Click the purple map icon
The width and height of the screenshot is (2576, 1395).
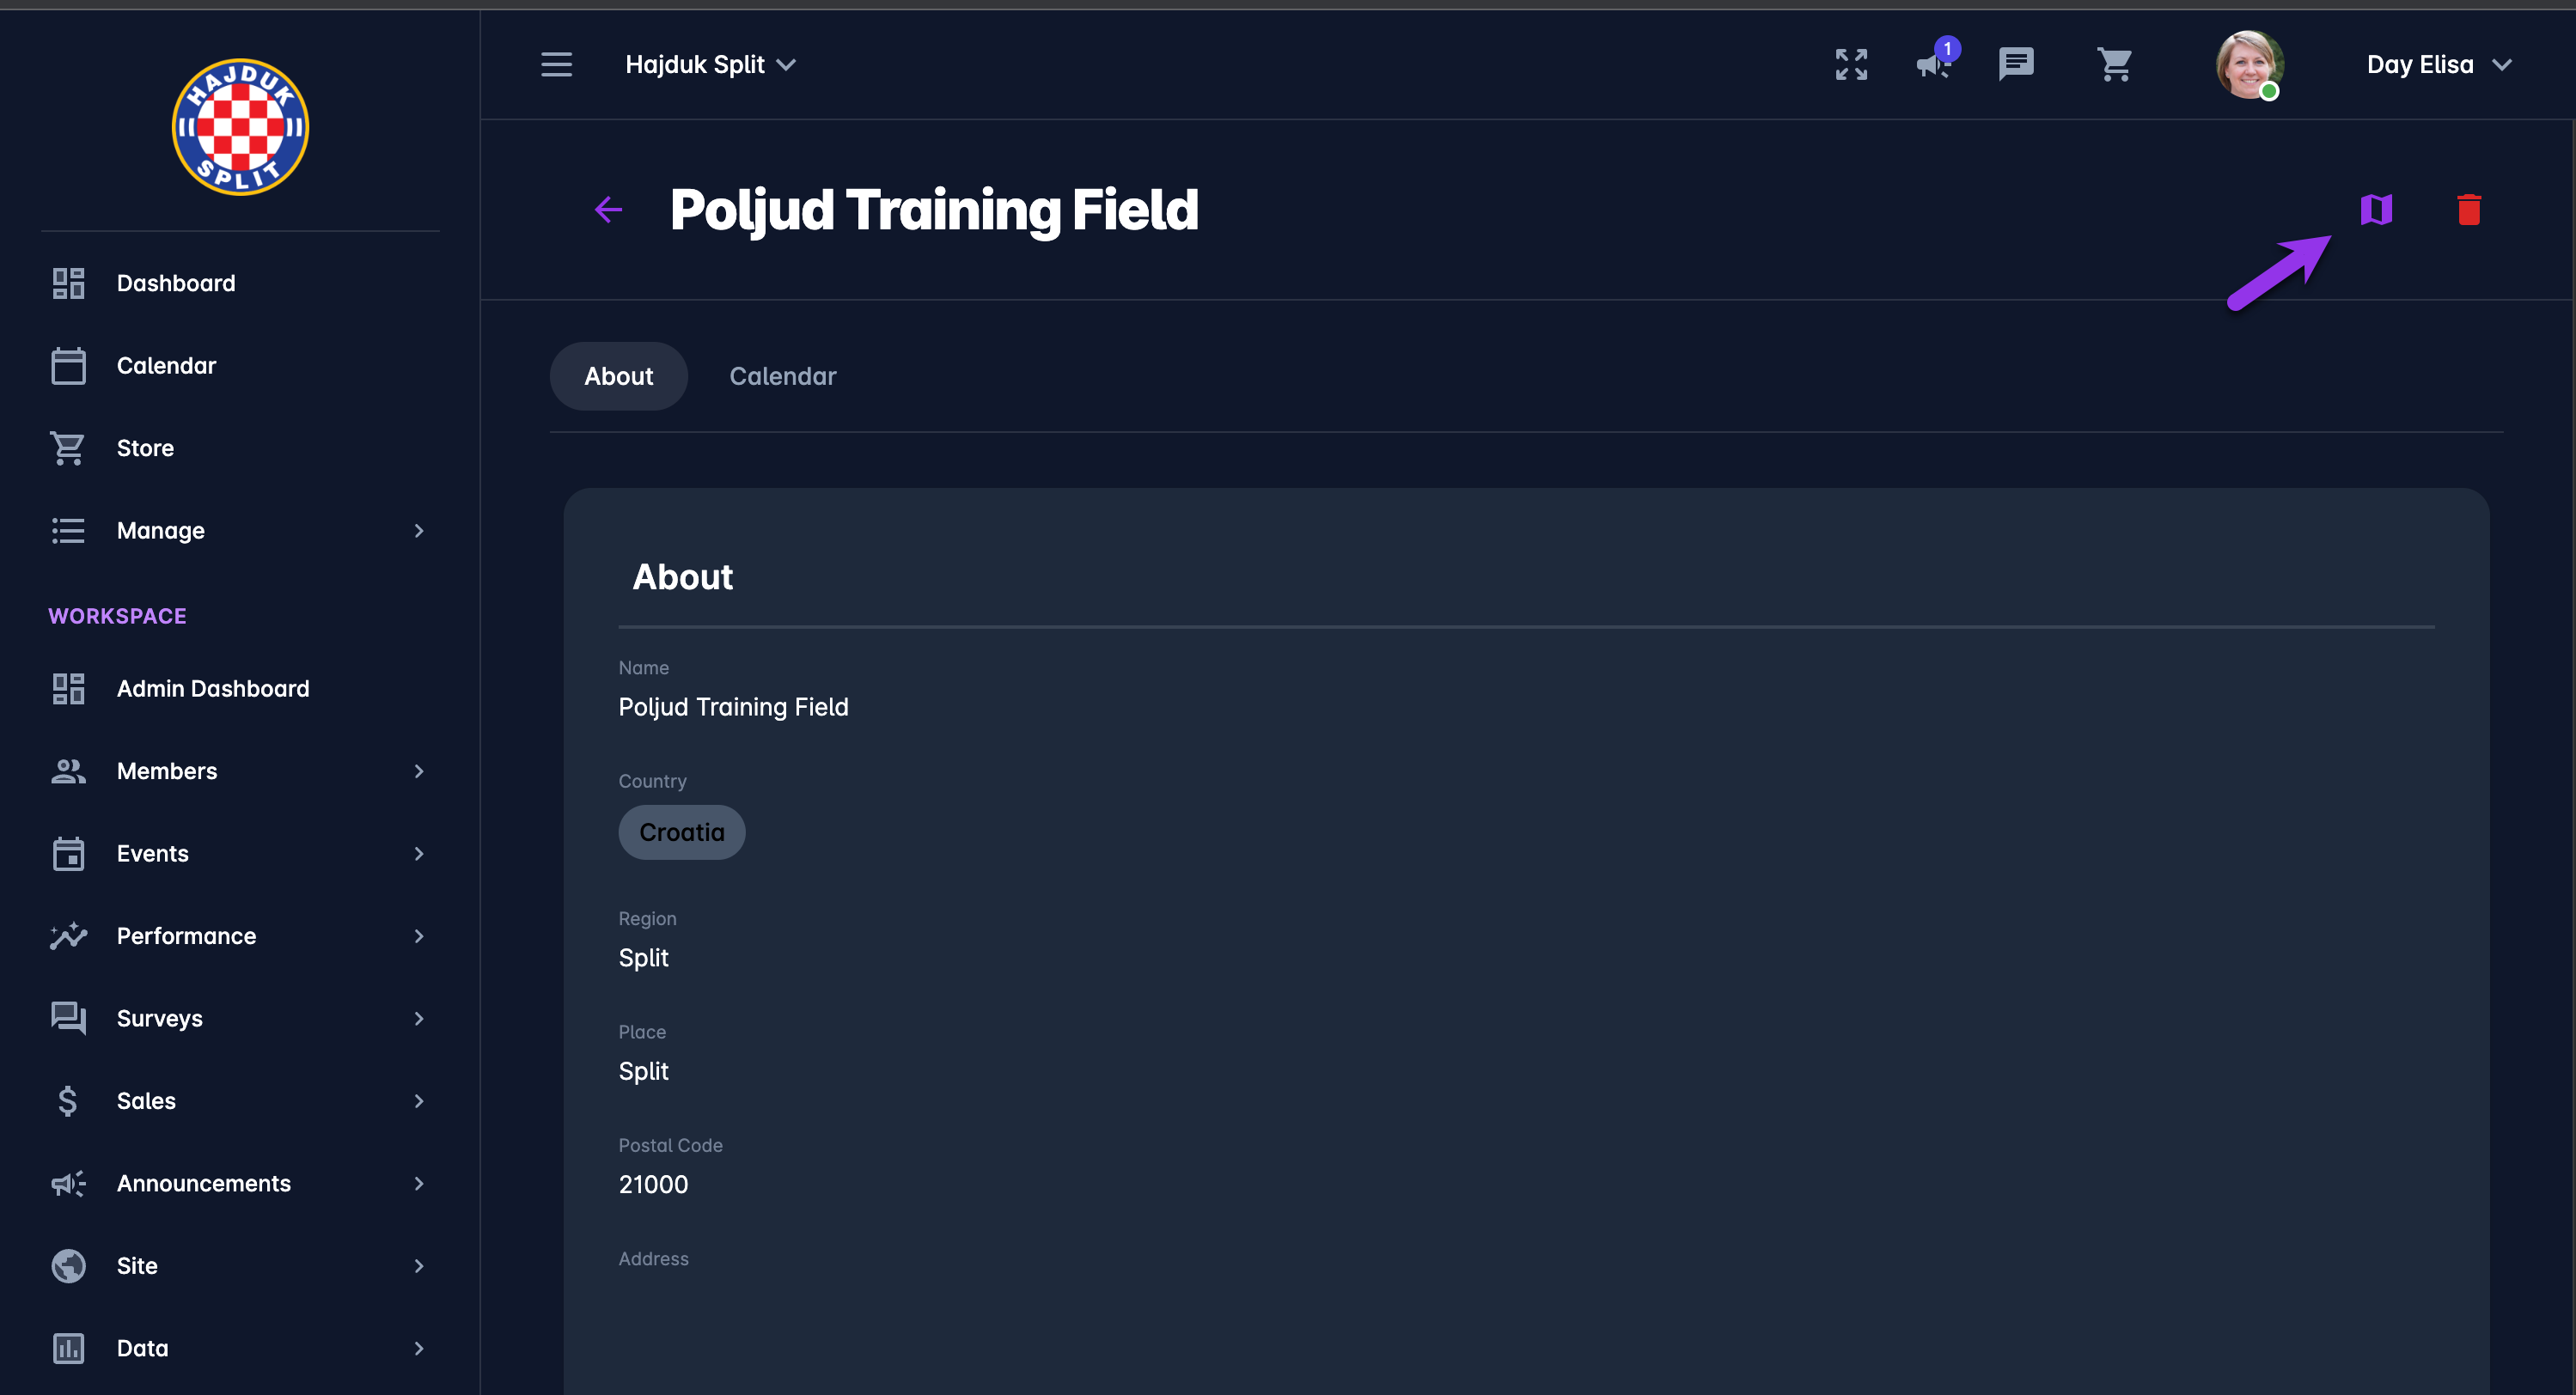point(2376,210)
